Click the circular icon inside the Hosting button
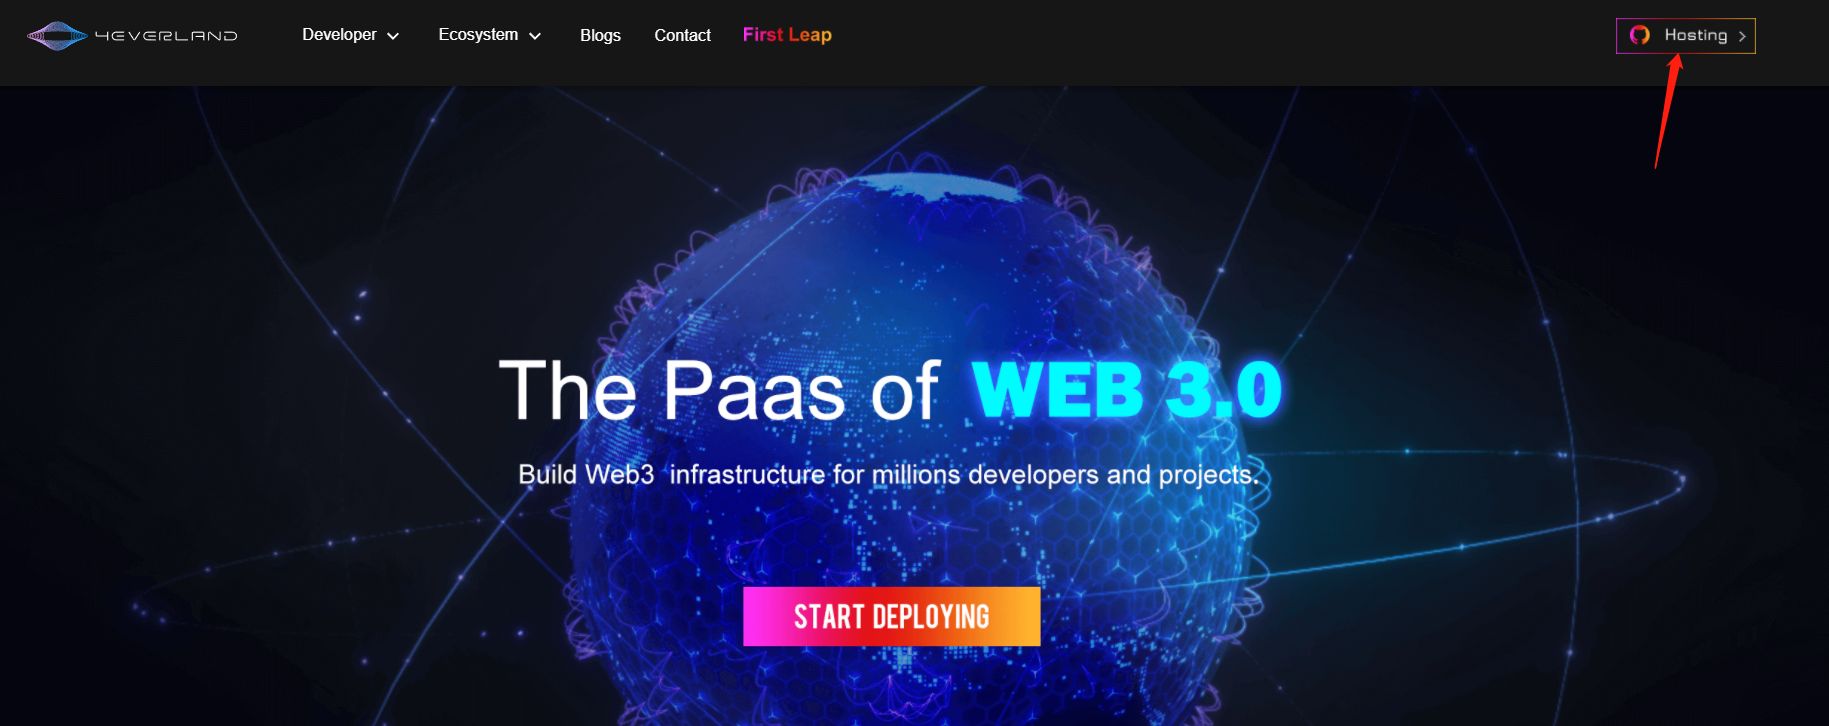 (1640, 35)
